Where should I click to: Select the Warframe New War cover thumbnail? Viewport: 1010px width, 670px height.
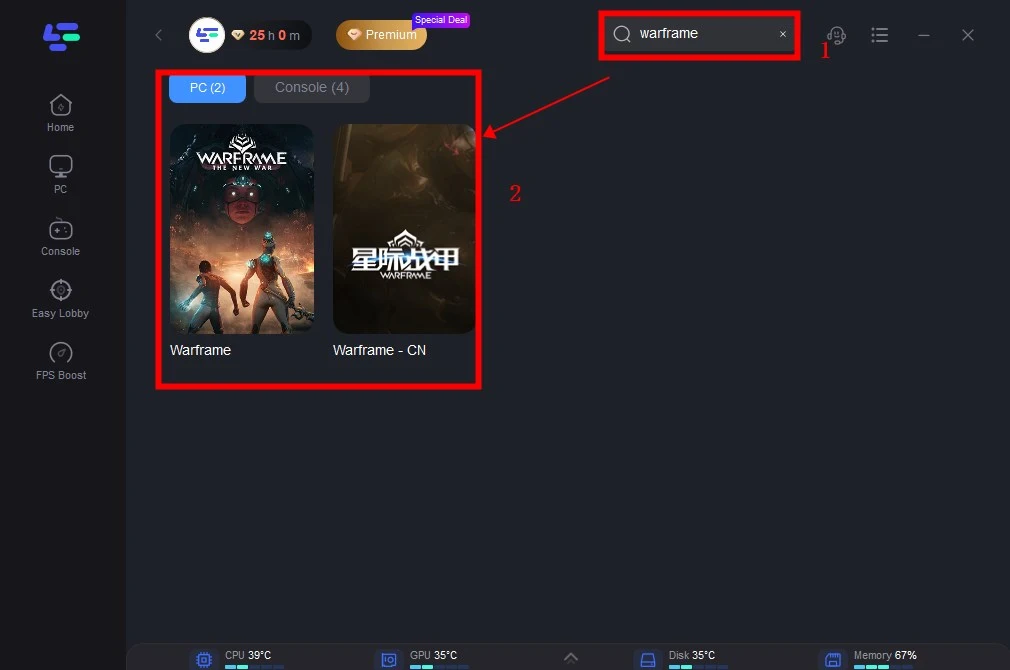point(242,229)
